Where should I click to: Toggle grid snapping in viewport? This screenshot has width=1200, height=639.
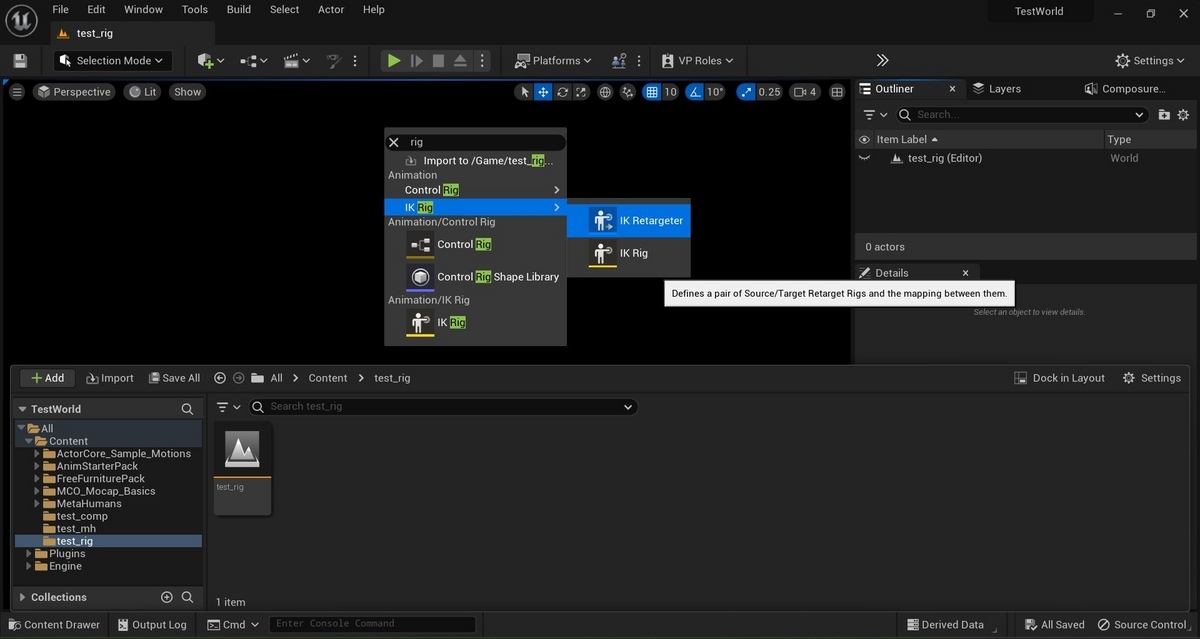tap(652, 92)
